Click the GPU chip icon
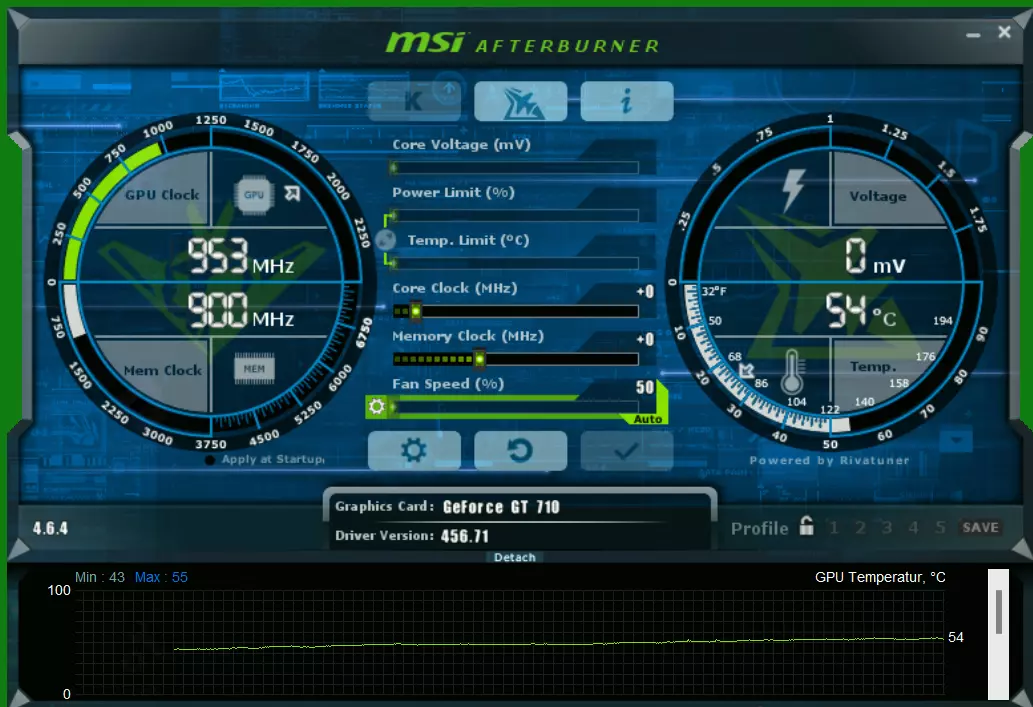 click(254, 195)
